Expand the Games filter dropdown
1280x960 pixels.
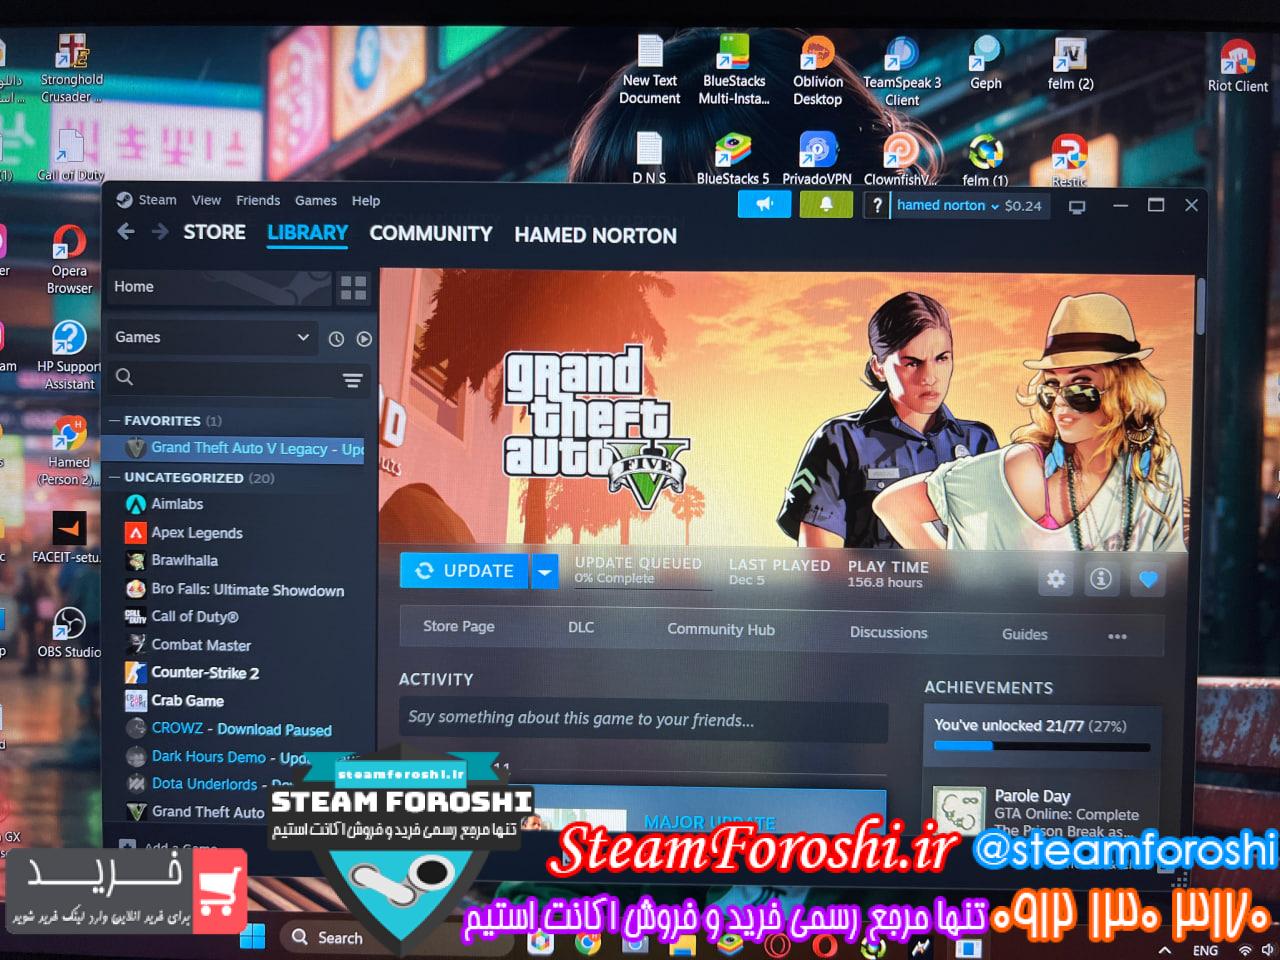(x=212, y=338)
